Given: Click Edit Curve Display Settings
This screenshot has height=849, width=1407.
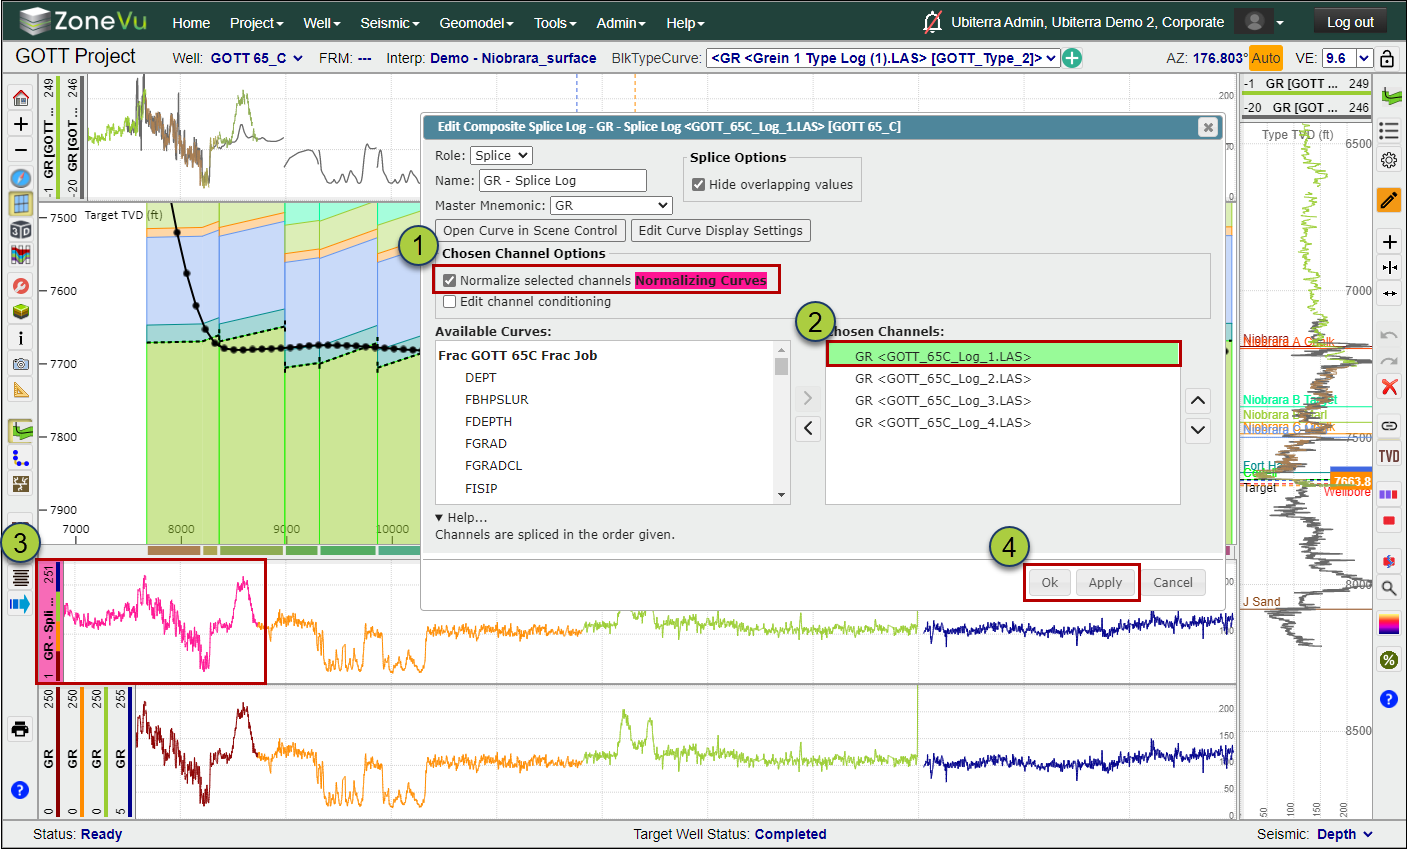Looking at the screenshot, I should (720, 231).
